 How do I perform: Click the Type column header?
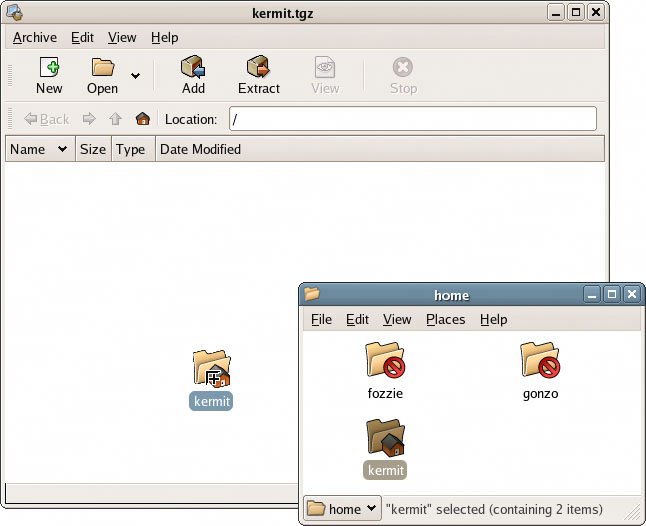[x=130, y=149]
